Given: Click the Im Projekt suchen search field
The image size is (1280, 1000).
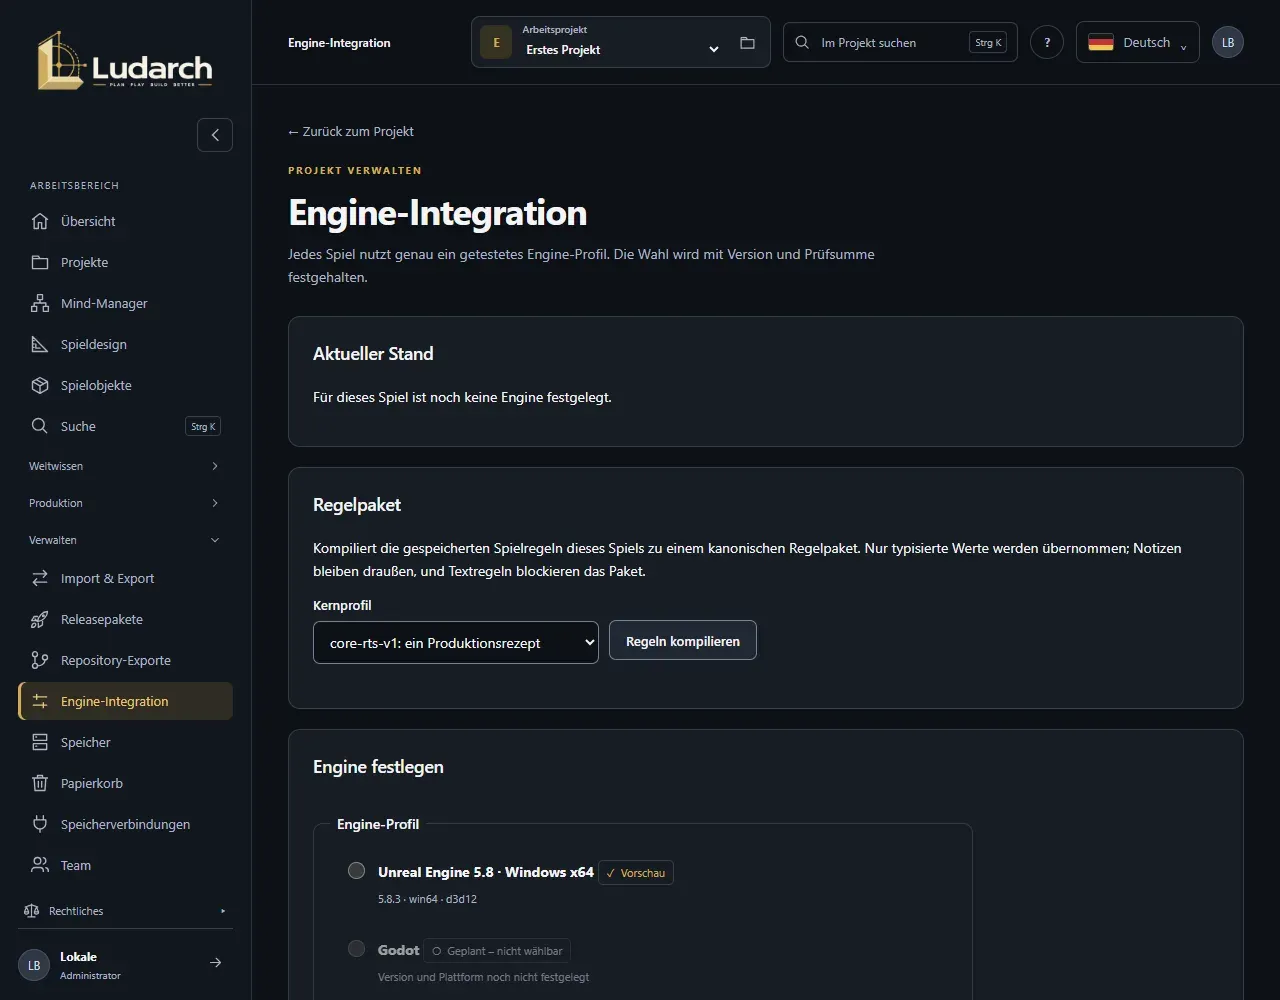Looking at the screenshot, I should click(x=900, y=42).
